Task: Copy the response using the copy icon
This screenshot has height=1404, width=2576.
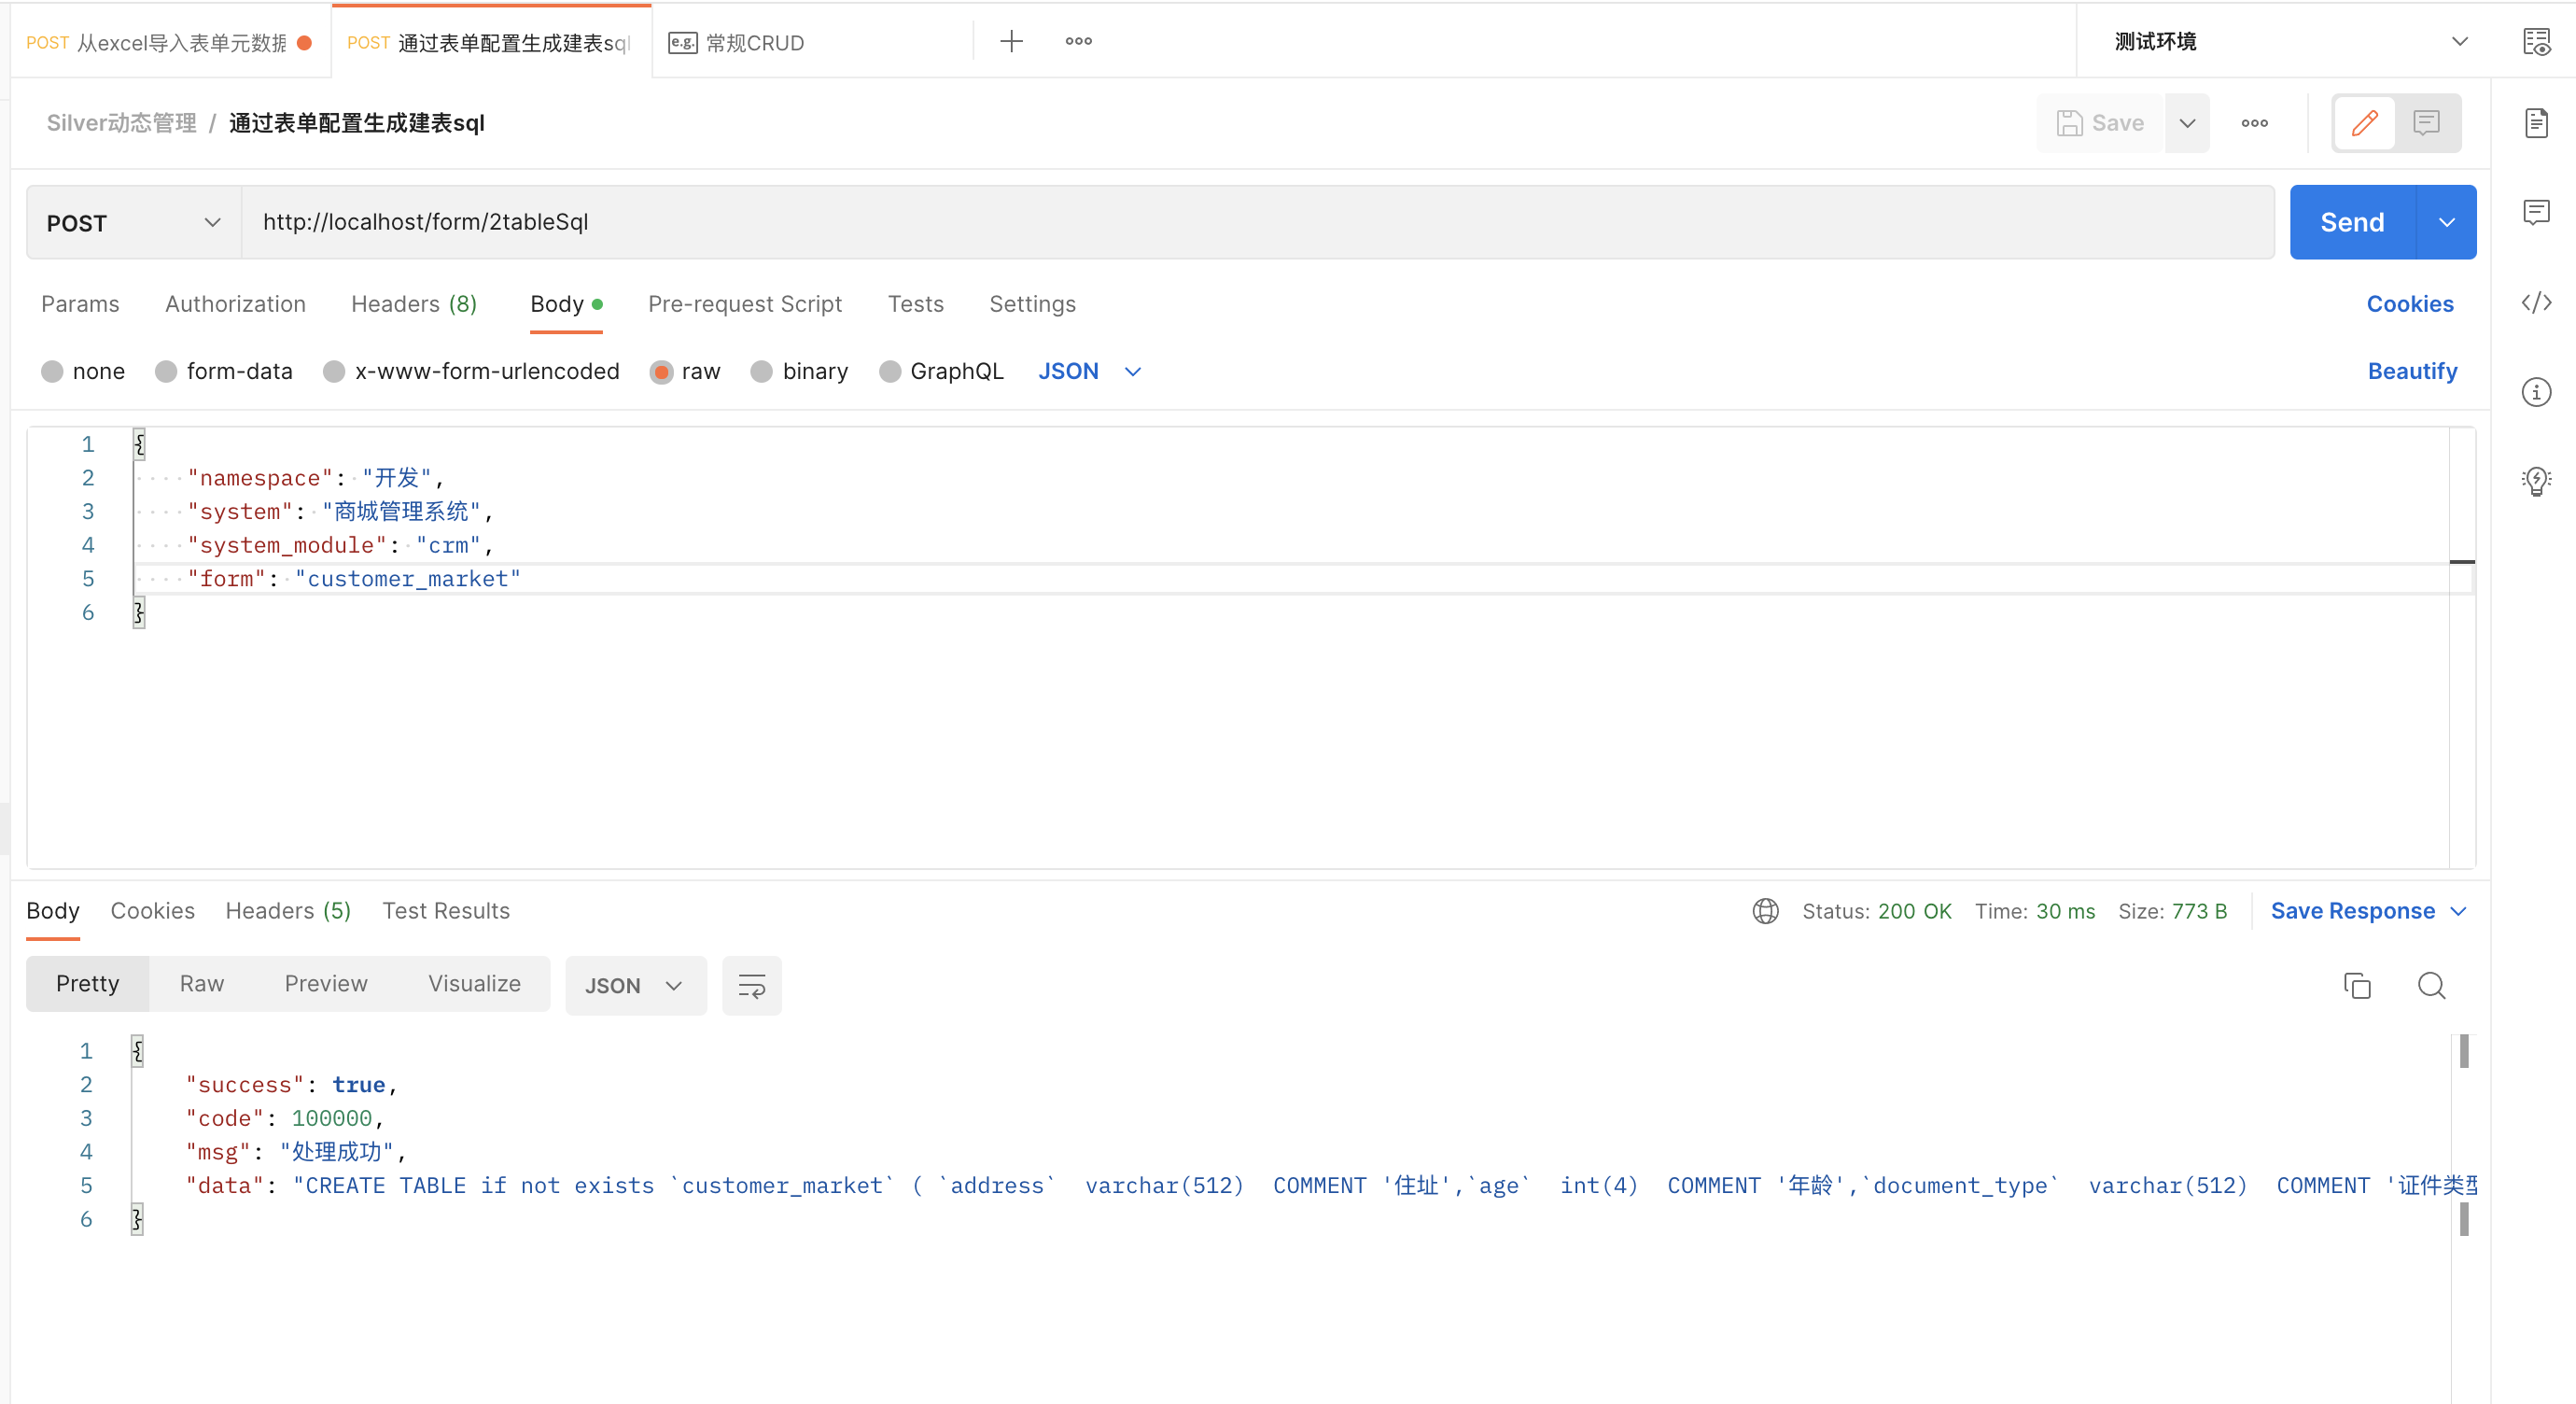Action: pyautogui.click(x=2356, y=985)
